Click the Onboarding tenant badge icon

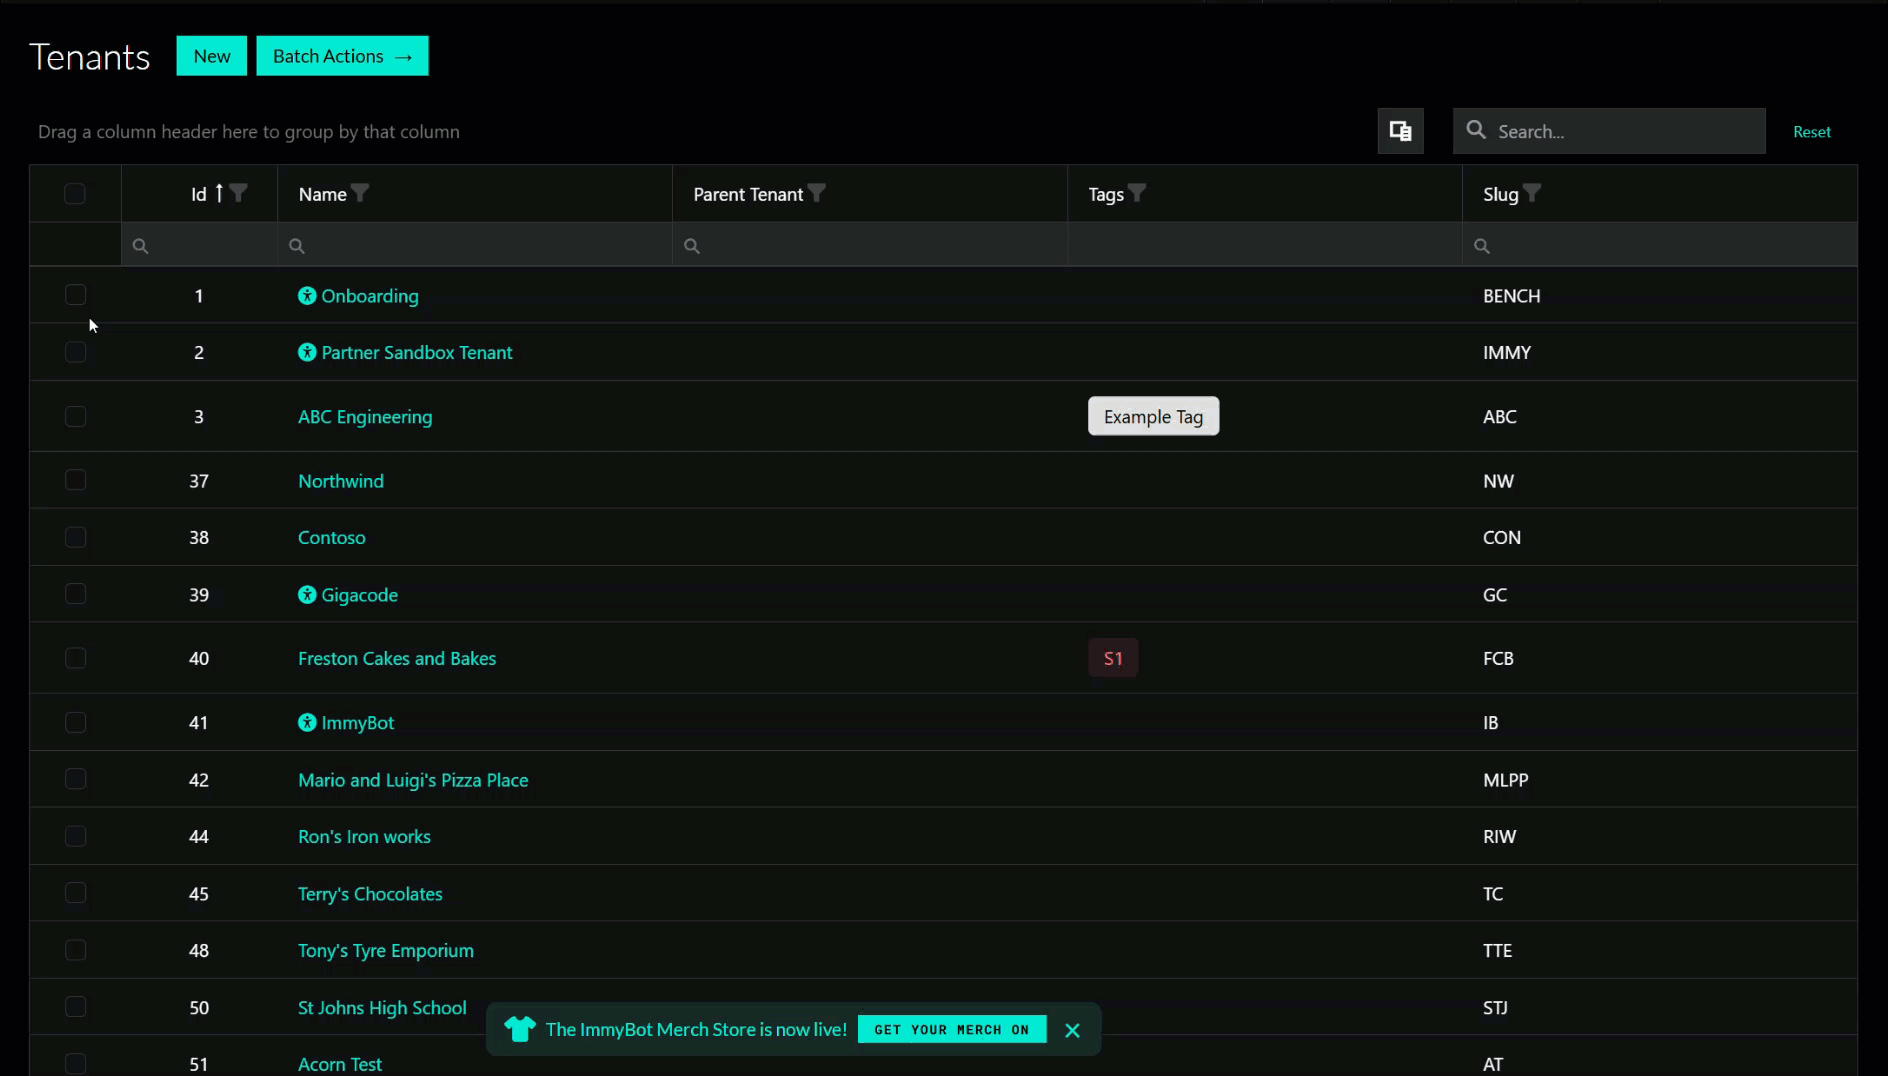(307, 296)
